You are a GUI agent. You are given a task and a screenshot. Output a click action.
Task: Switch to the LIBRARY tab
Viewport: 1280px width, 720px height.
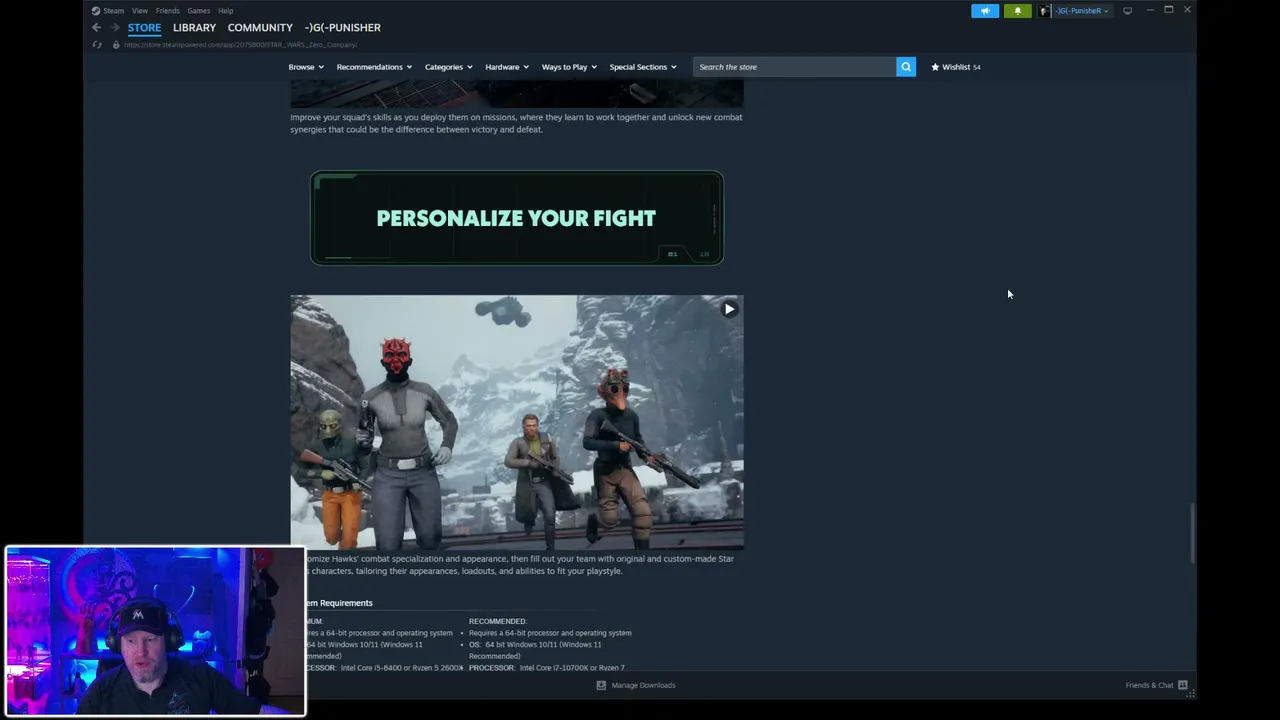[x=194, y=28]
